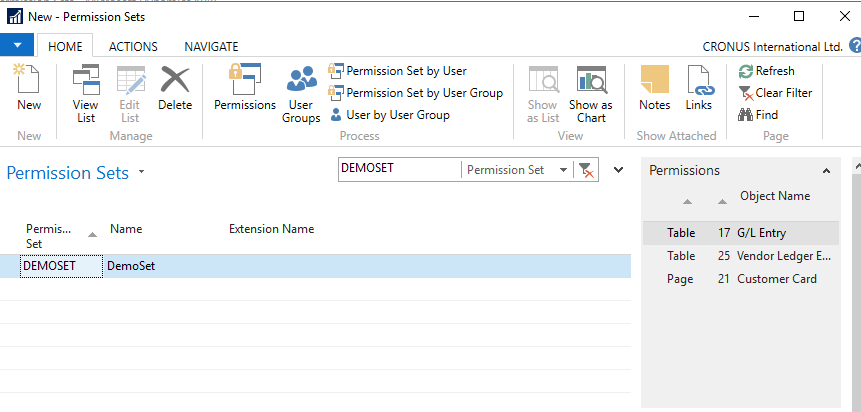861x412 pixels.
Task: Open the Permission Set filter field dropdown
Action: 564,170
